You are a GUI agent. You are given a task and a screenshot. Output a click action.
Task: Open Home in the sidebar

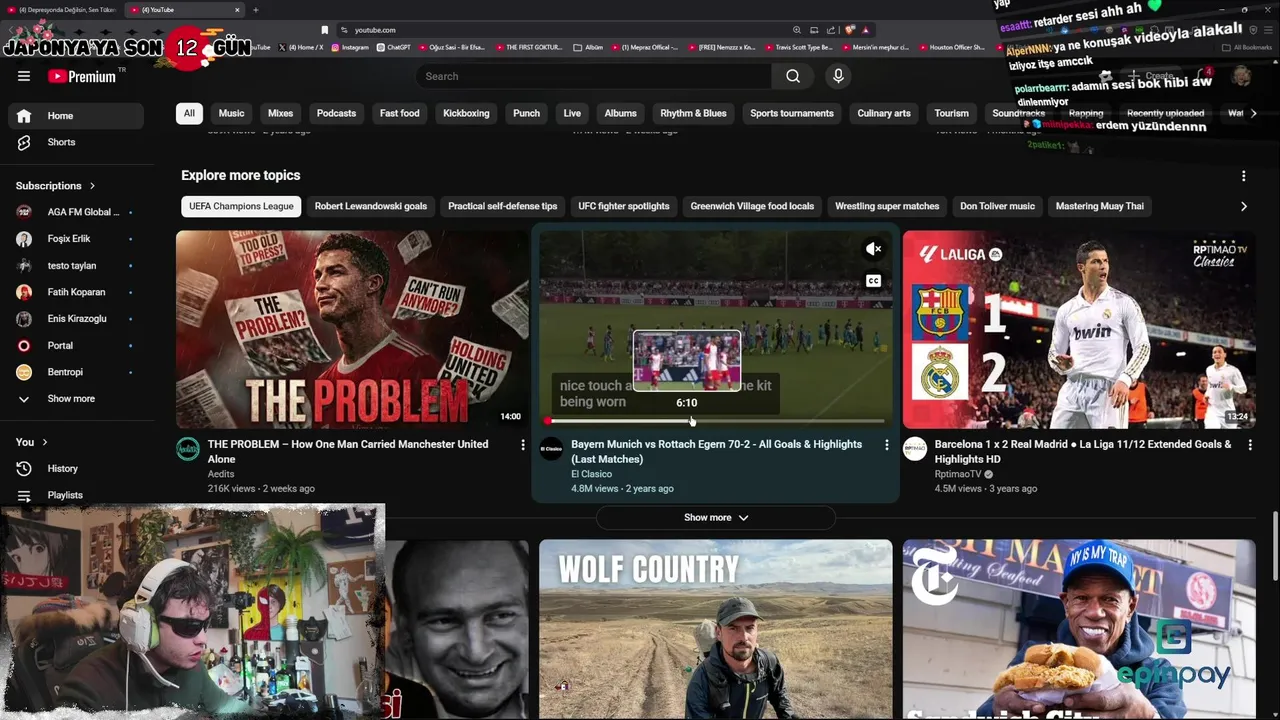76,116
